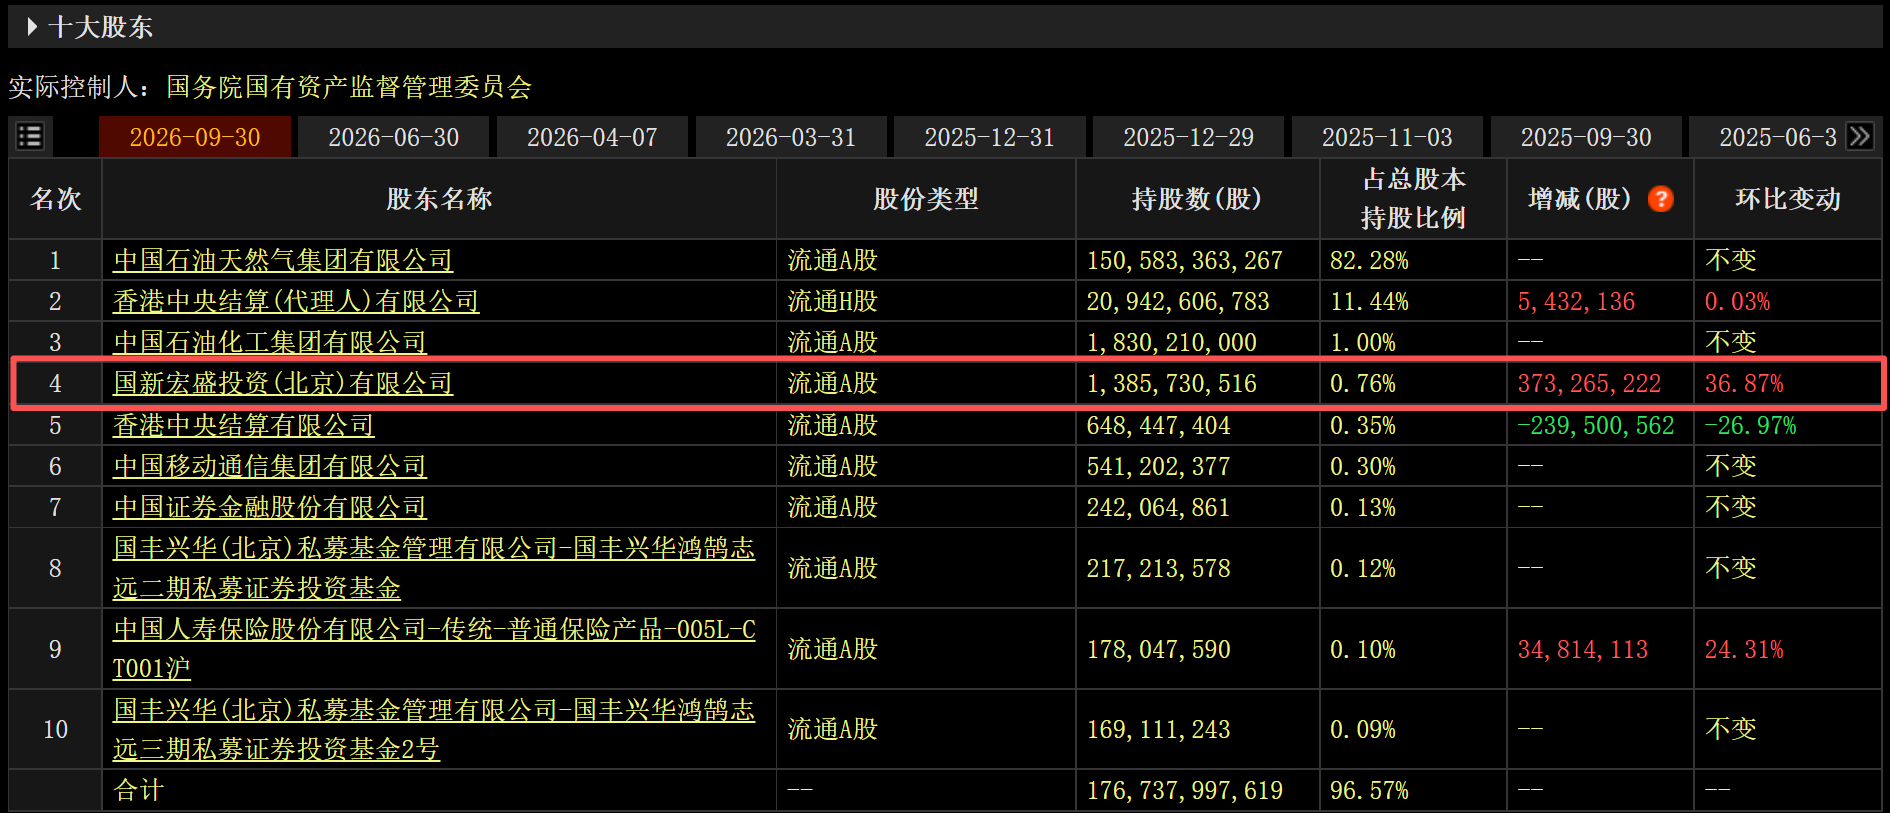Select the 2026-09-30 date tab
The image size is (1890, 813).
point(195,137)
